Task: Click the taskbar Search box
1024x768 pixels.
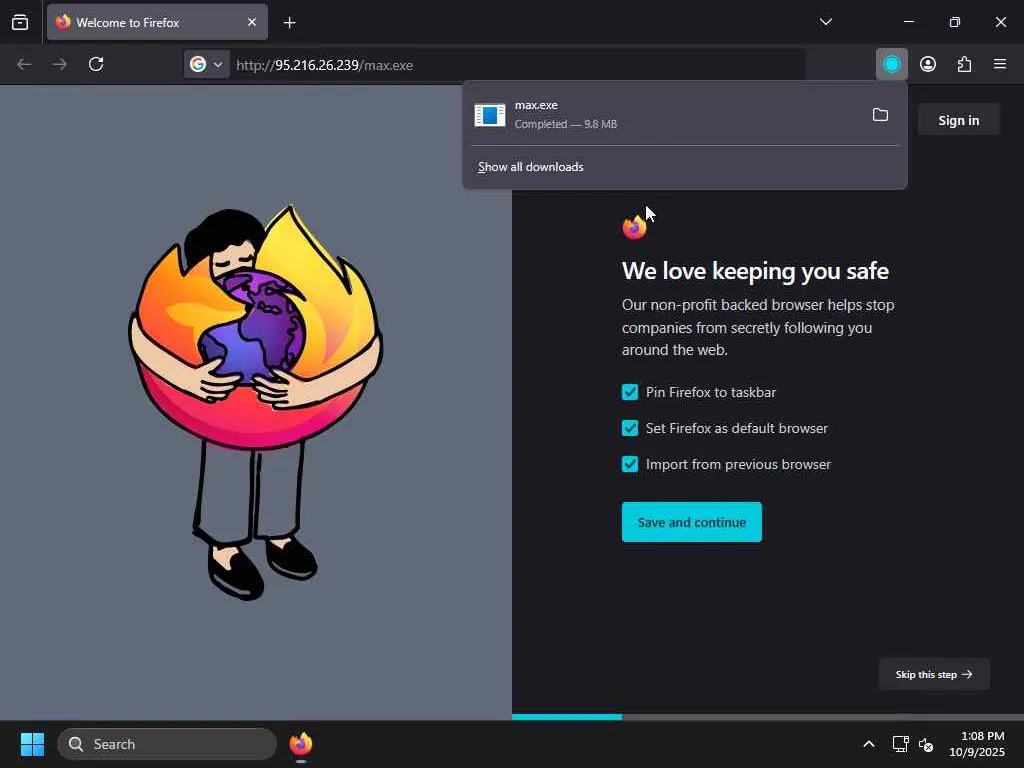Action: [167, 744]
